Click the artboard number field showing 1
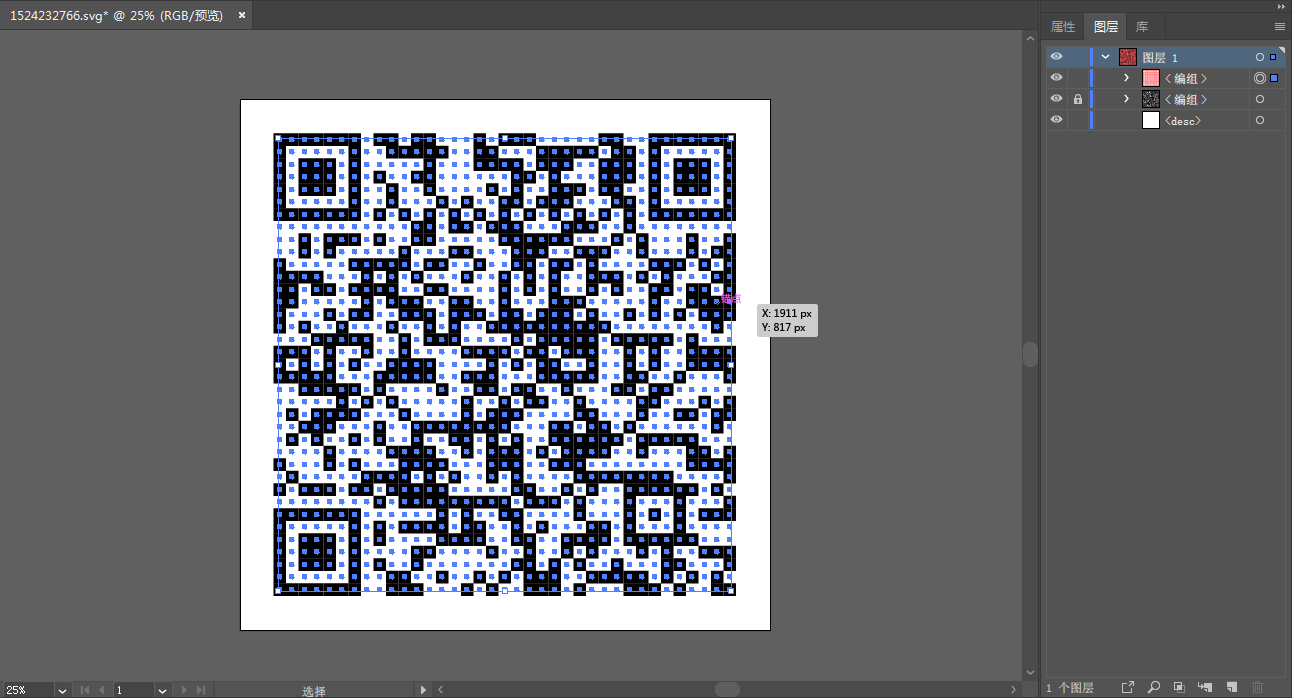This screenshot has height=698, width=1292. coord(133,690)
